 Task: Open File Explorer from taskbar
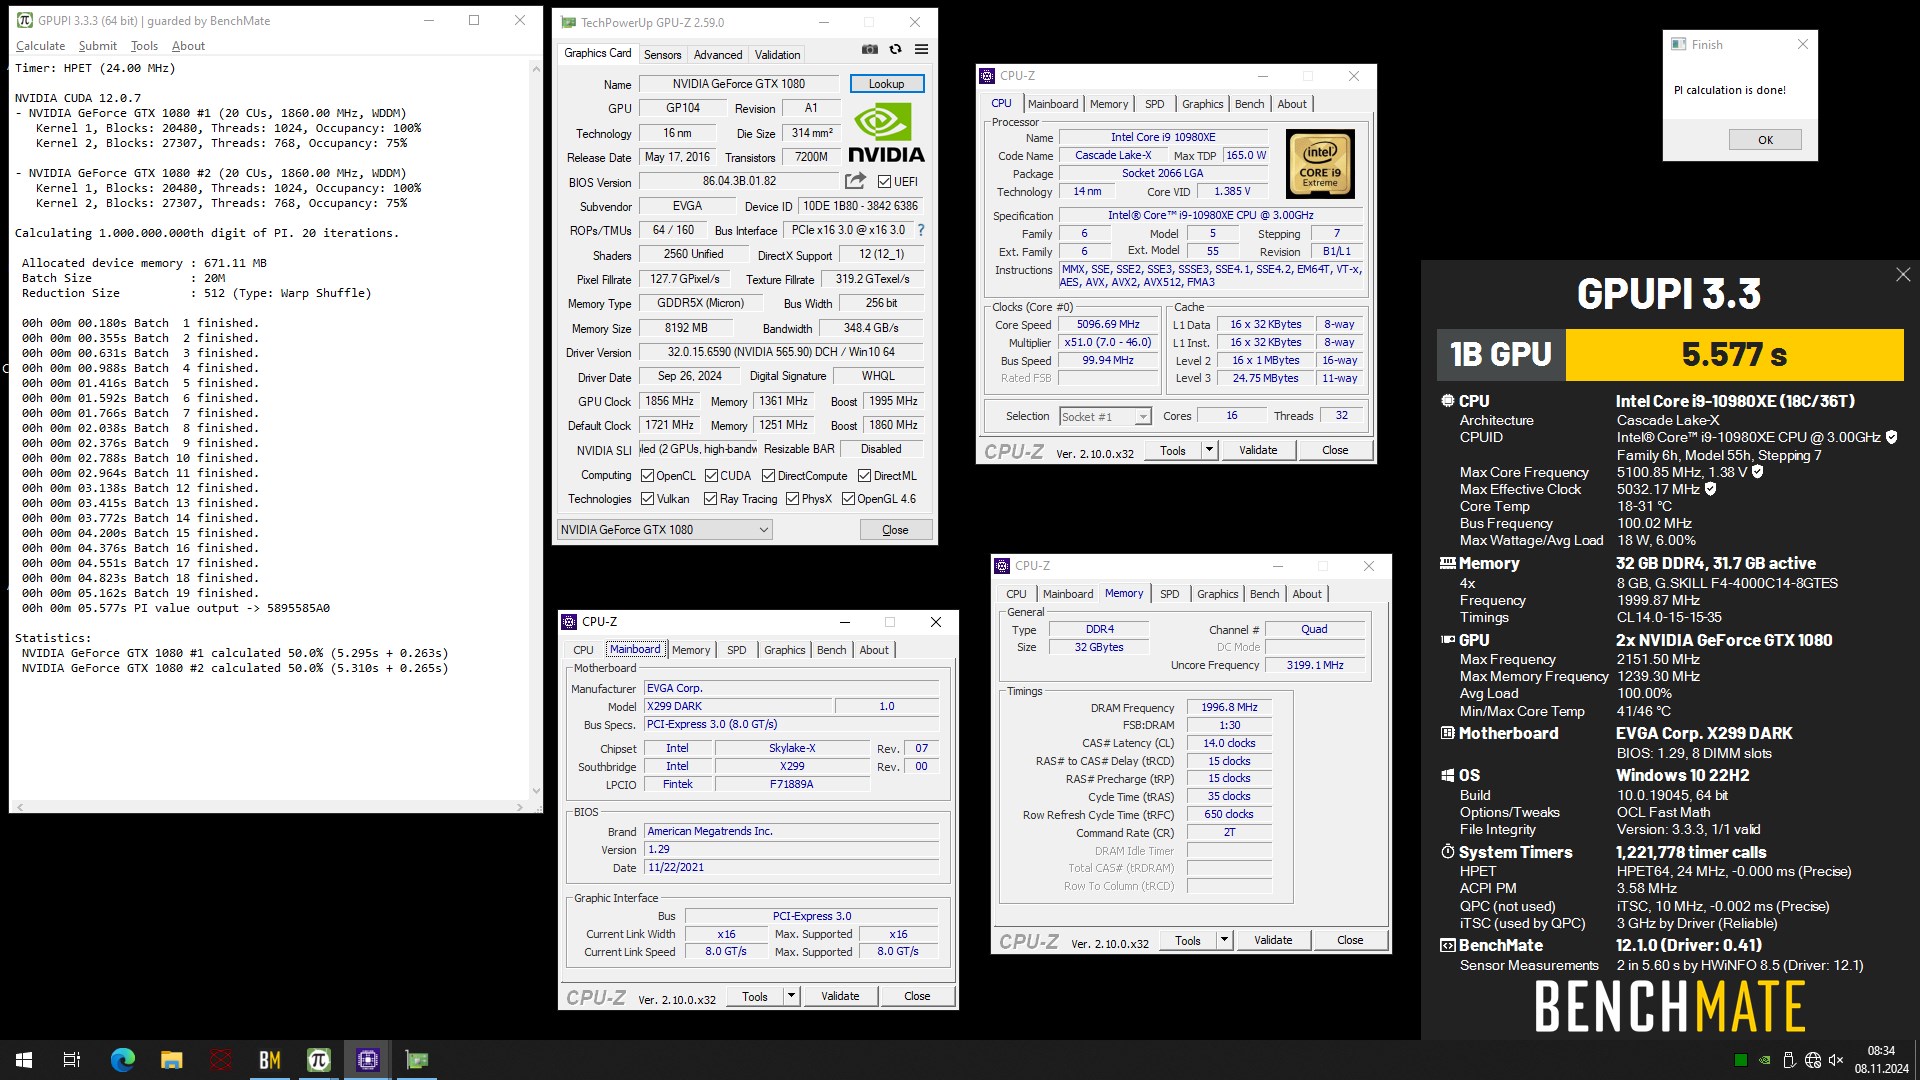(x=172, y=1060)
